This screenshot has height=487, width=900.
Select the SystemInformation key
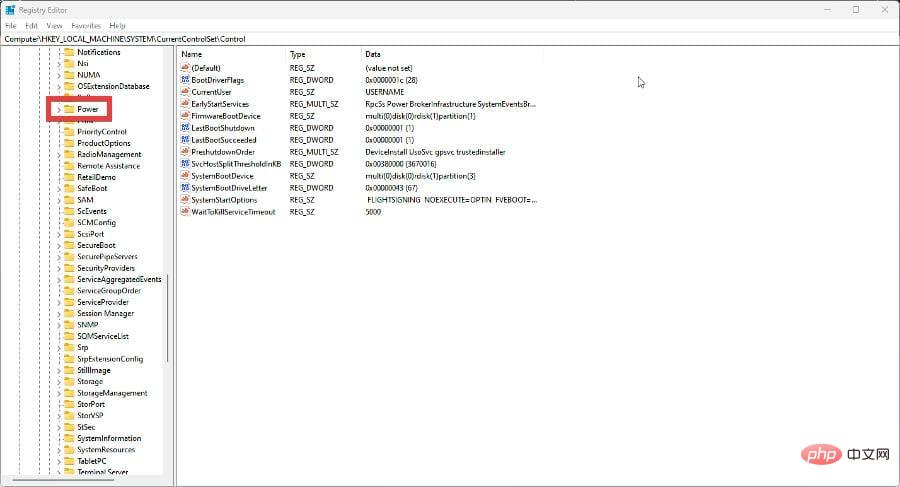[109, 438]
